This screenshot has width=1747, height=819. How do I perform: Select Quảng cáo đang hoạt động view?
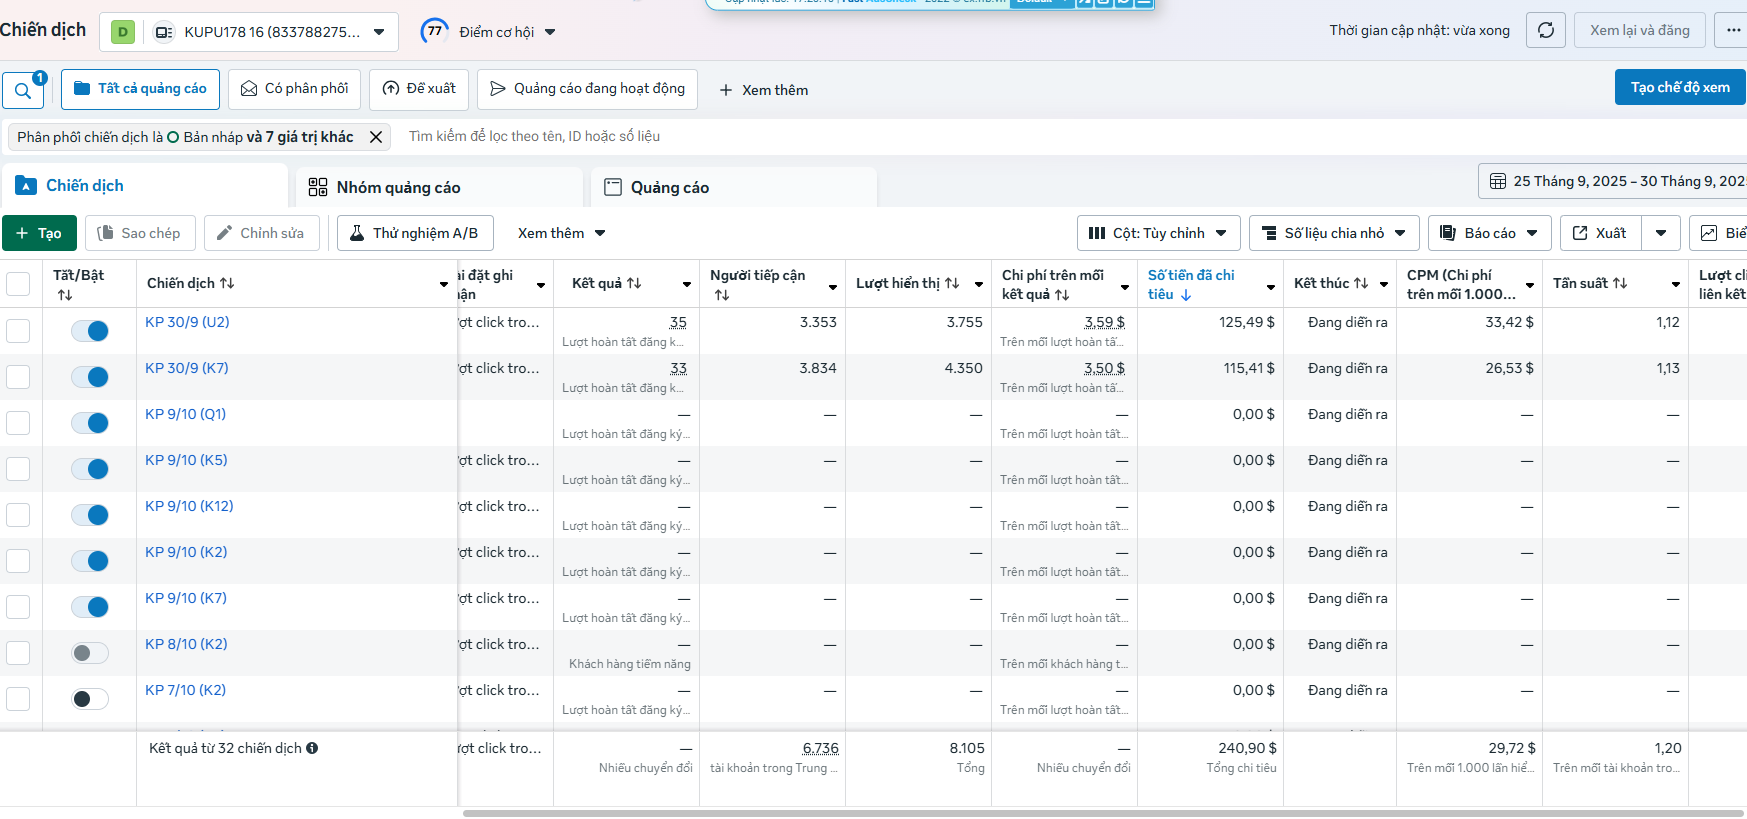pos(587,89)
